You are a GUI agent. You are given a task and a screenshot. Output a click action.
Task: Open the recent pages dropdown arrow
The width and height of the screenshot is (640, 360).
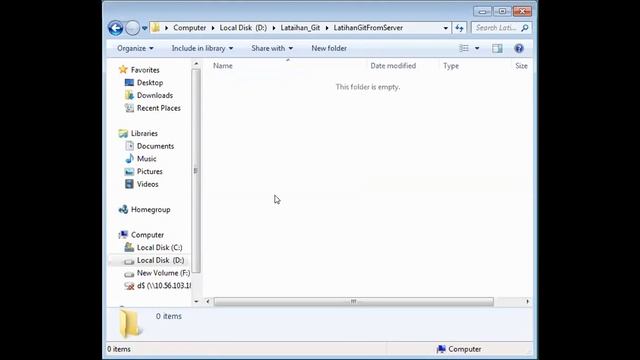tap(144, 28)
